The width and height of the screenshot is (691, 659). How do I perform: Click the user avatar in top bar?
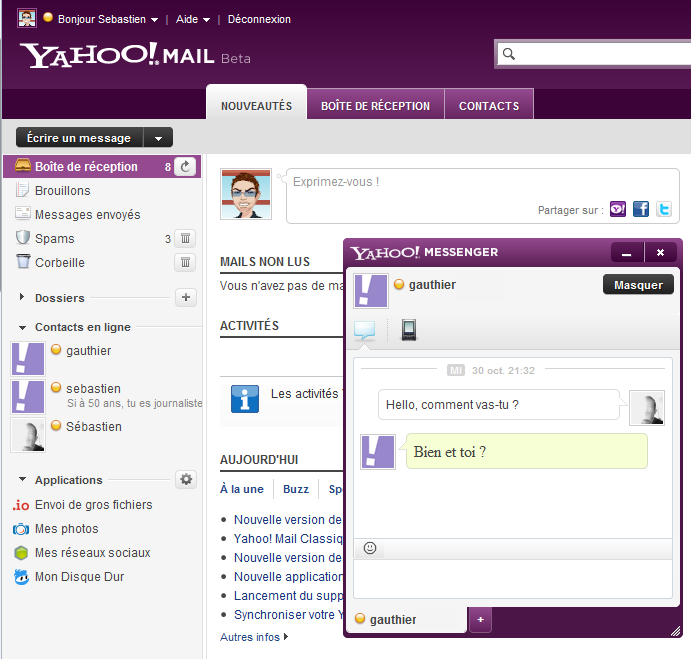point(26,19)
